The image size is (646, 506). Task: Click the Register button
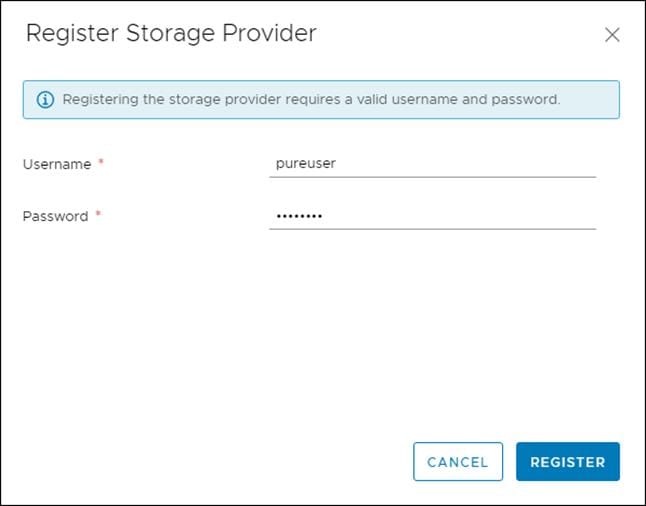coord(567,462)
